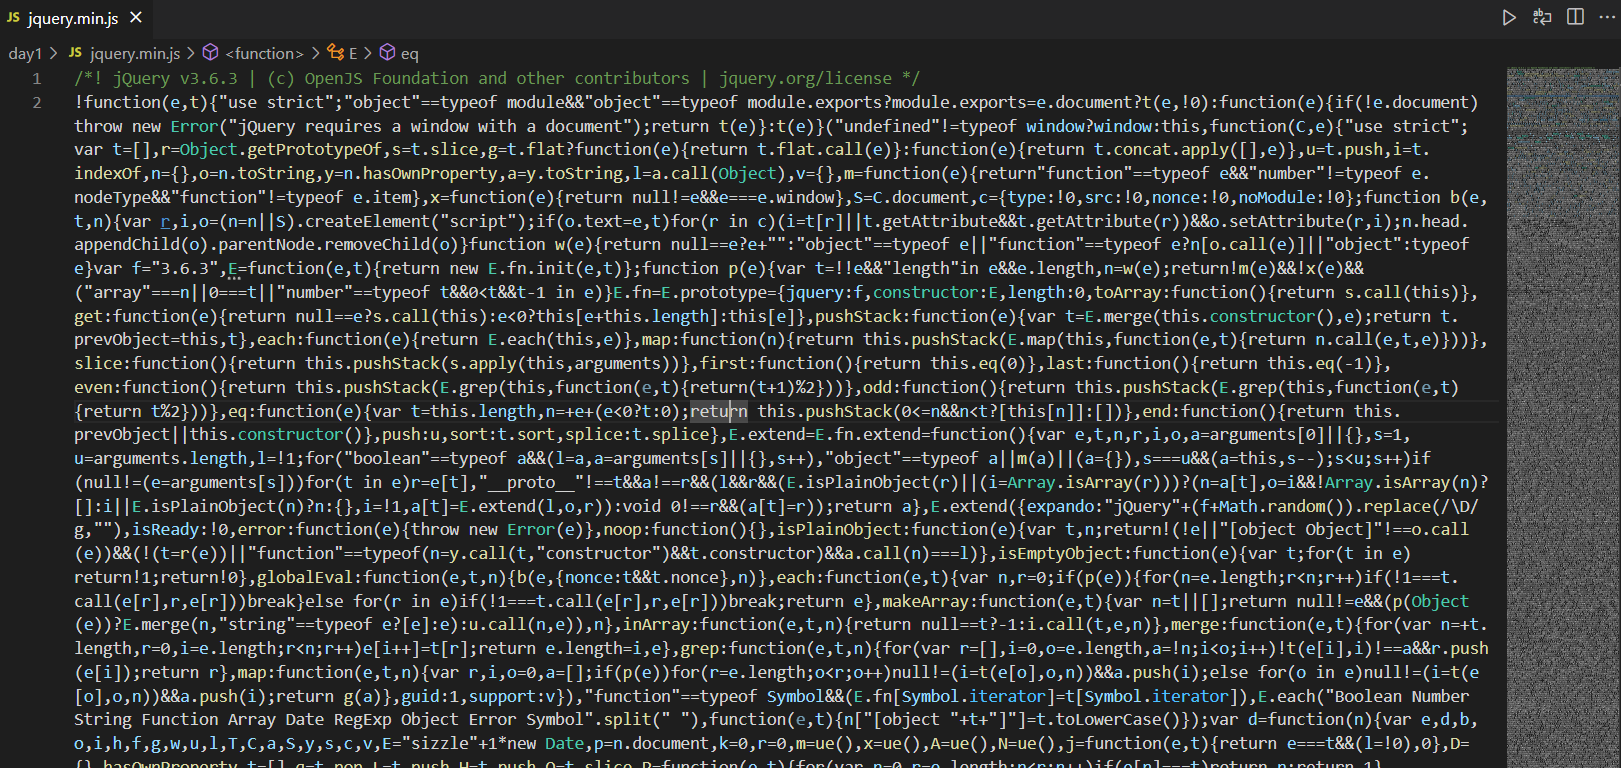Open jquery.min.js breadcrumb item
This screenshot has height=768, width=1621.
(x=135, y=54)
